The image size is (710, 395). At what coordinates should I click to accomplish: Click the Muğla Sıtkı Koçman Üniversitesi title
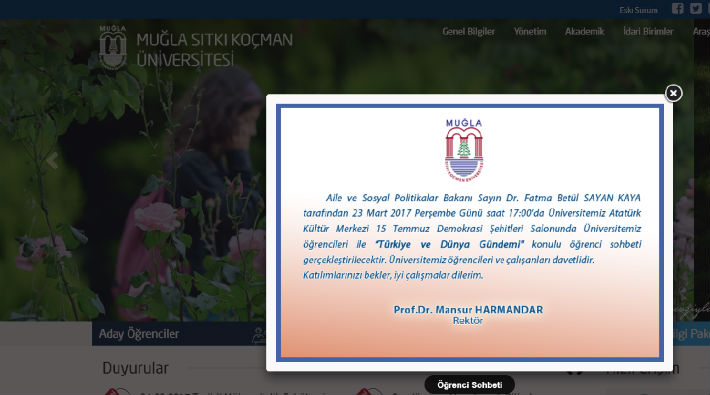214,49
